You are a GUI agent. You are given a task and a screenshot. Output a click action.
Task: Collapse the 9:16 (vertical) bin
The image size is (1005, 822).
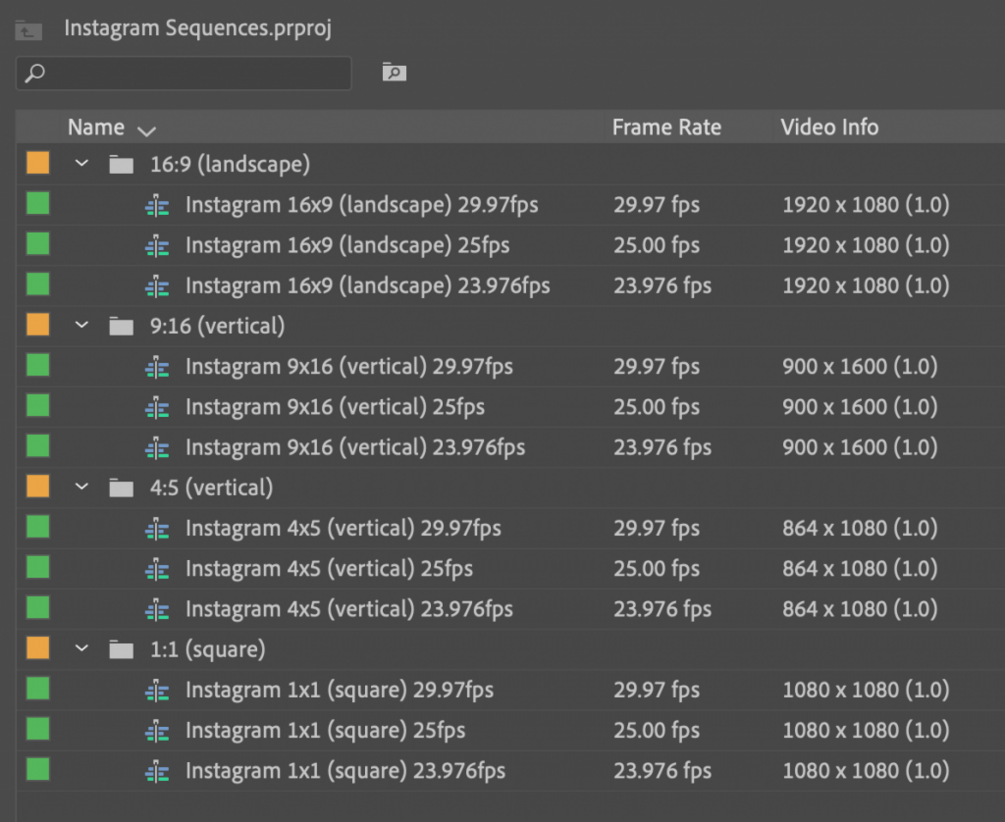pyautogui.click(x=82, y=326)
